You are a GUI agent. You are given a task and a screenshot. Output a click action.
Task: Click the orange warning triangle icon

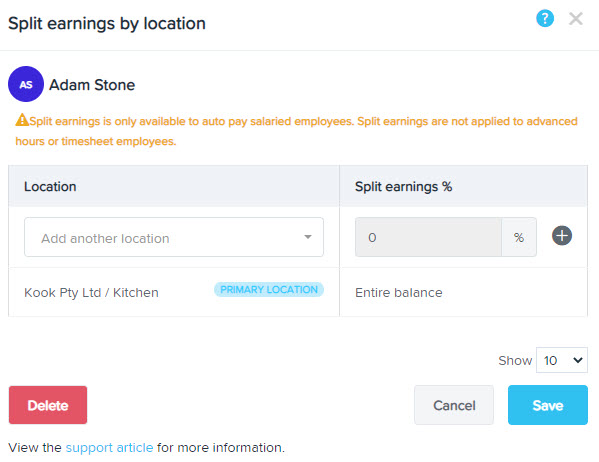coord(22,120)
